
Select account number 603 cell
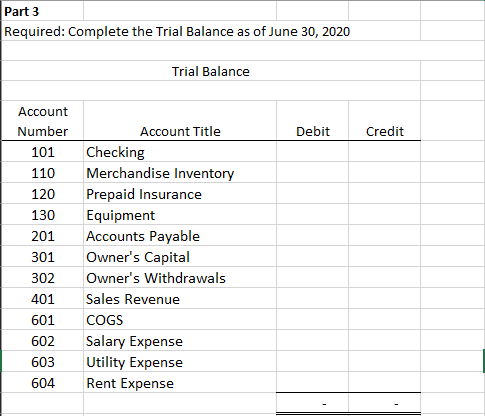(42, 362)
